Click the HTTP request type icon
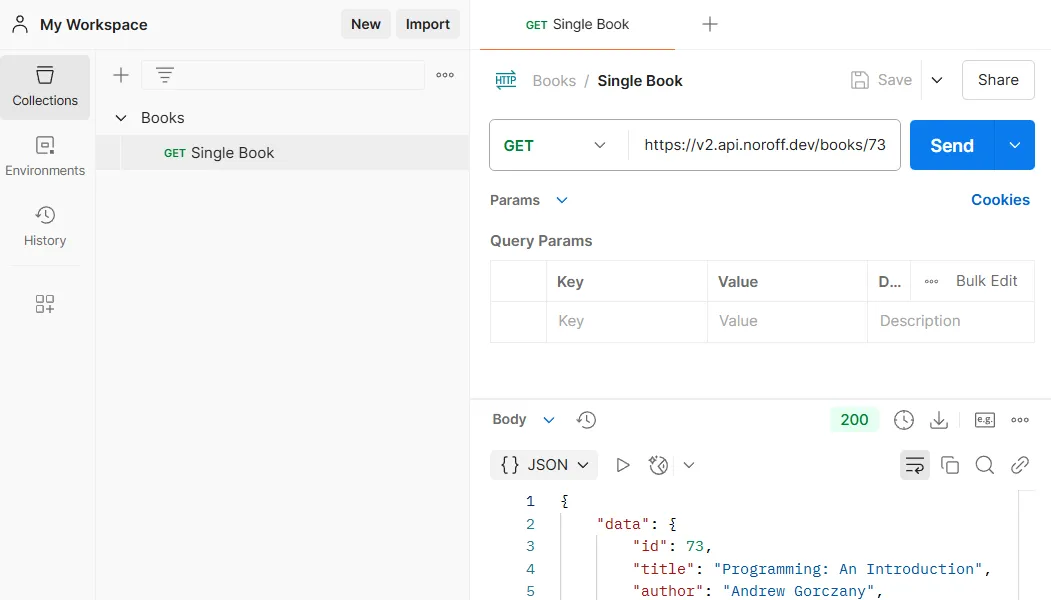 click(505, 80)
